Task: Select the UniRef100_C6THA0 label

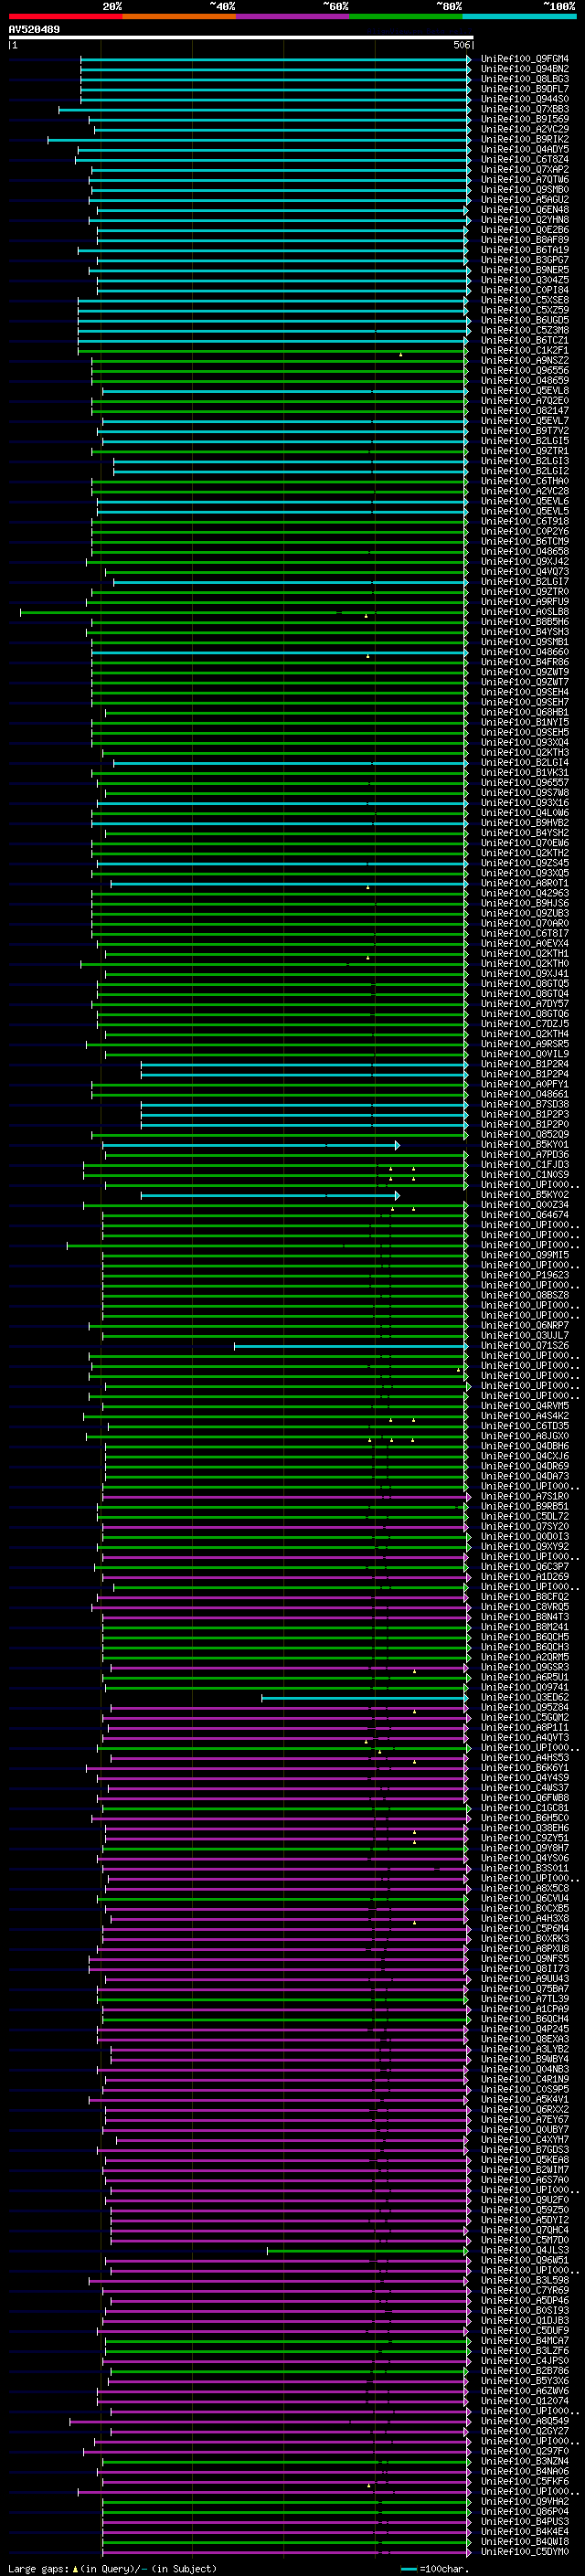Action: tap(524, 481)
